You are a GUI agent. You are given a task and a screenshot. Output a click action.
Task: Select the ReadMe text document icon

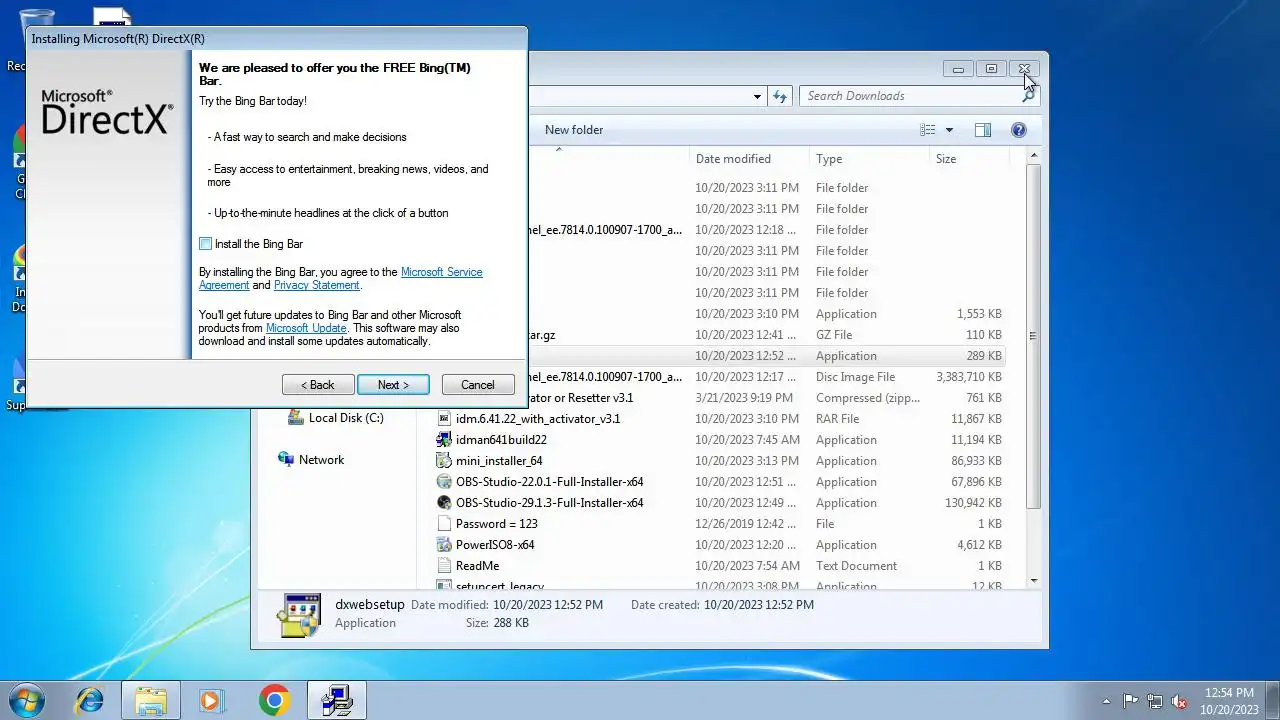(x=445, y=566)
